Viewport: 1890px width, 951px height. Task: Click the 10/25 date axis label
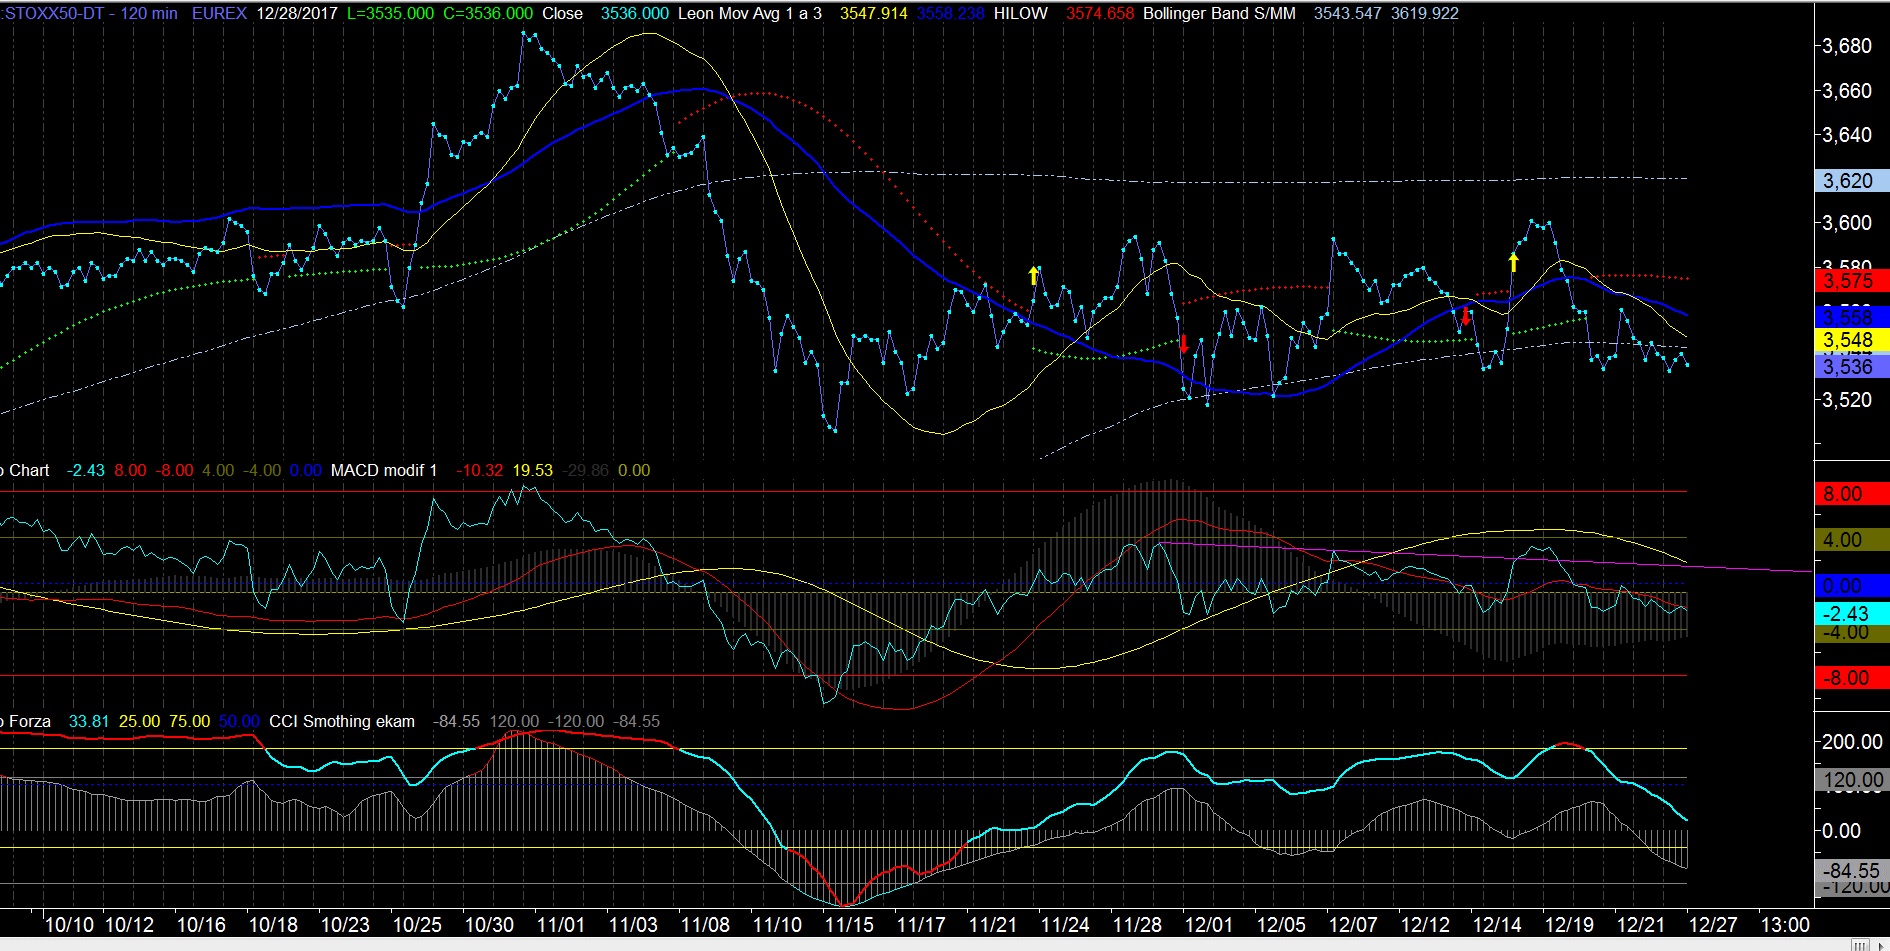(x=417, y=925)
